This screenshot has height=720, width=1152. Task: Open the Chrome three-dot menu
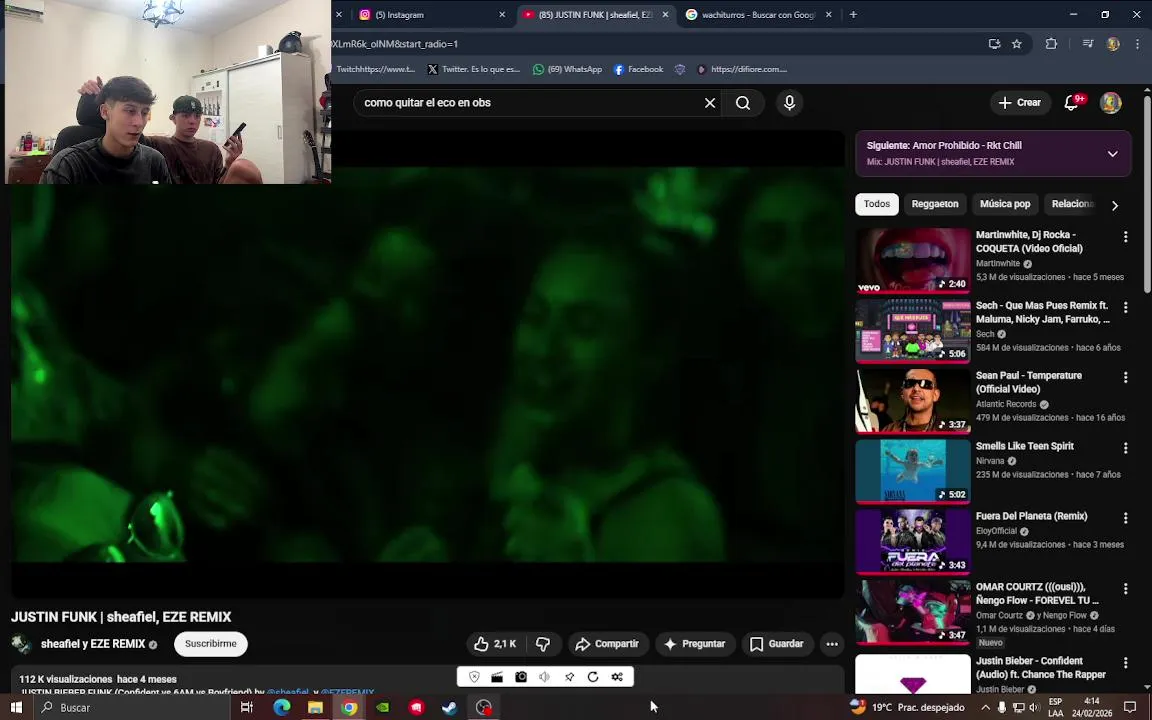[x=1137, y=44]
